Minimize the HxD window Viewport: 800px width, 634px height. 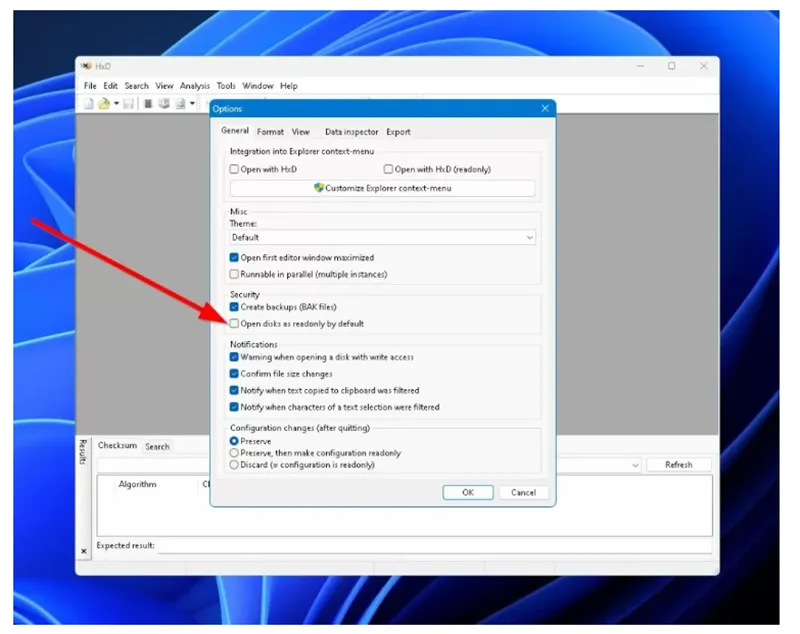[x=640, y=66]
